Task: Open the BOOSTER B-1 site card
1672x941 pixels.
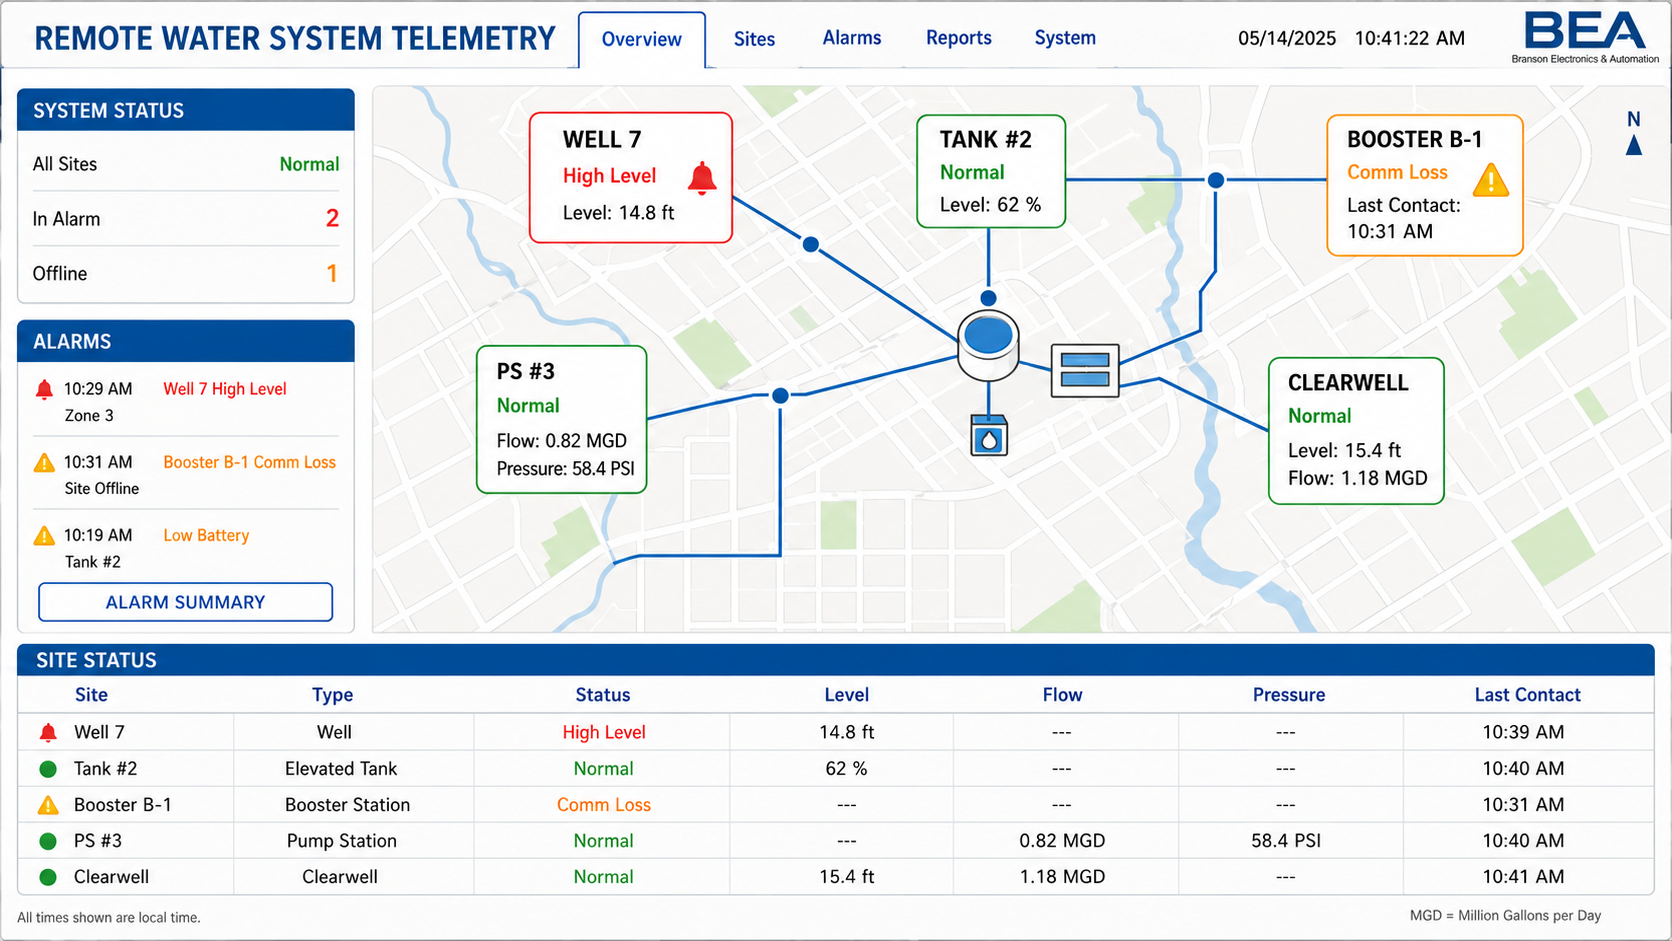Action: [1425, 185]
